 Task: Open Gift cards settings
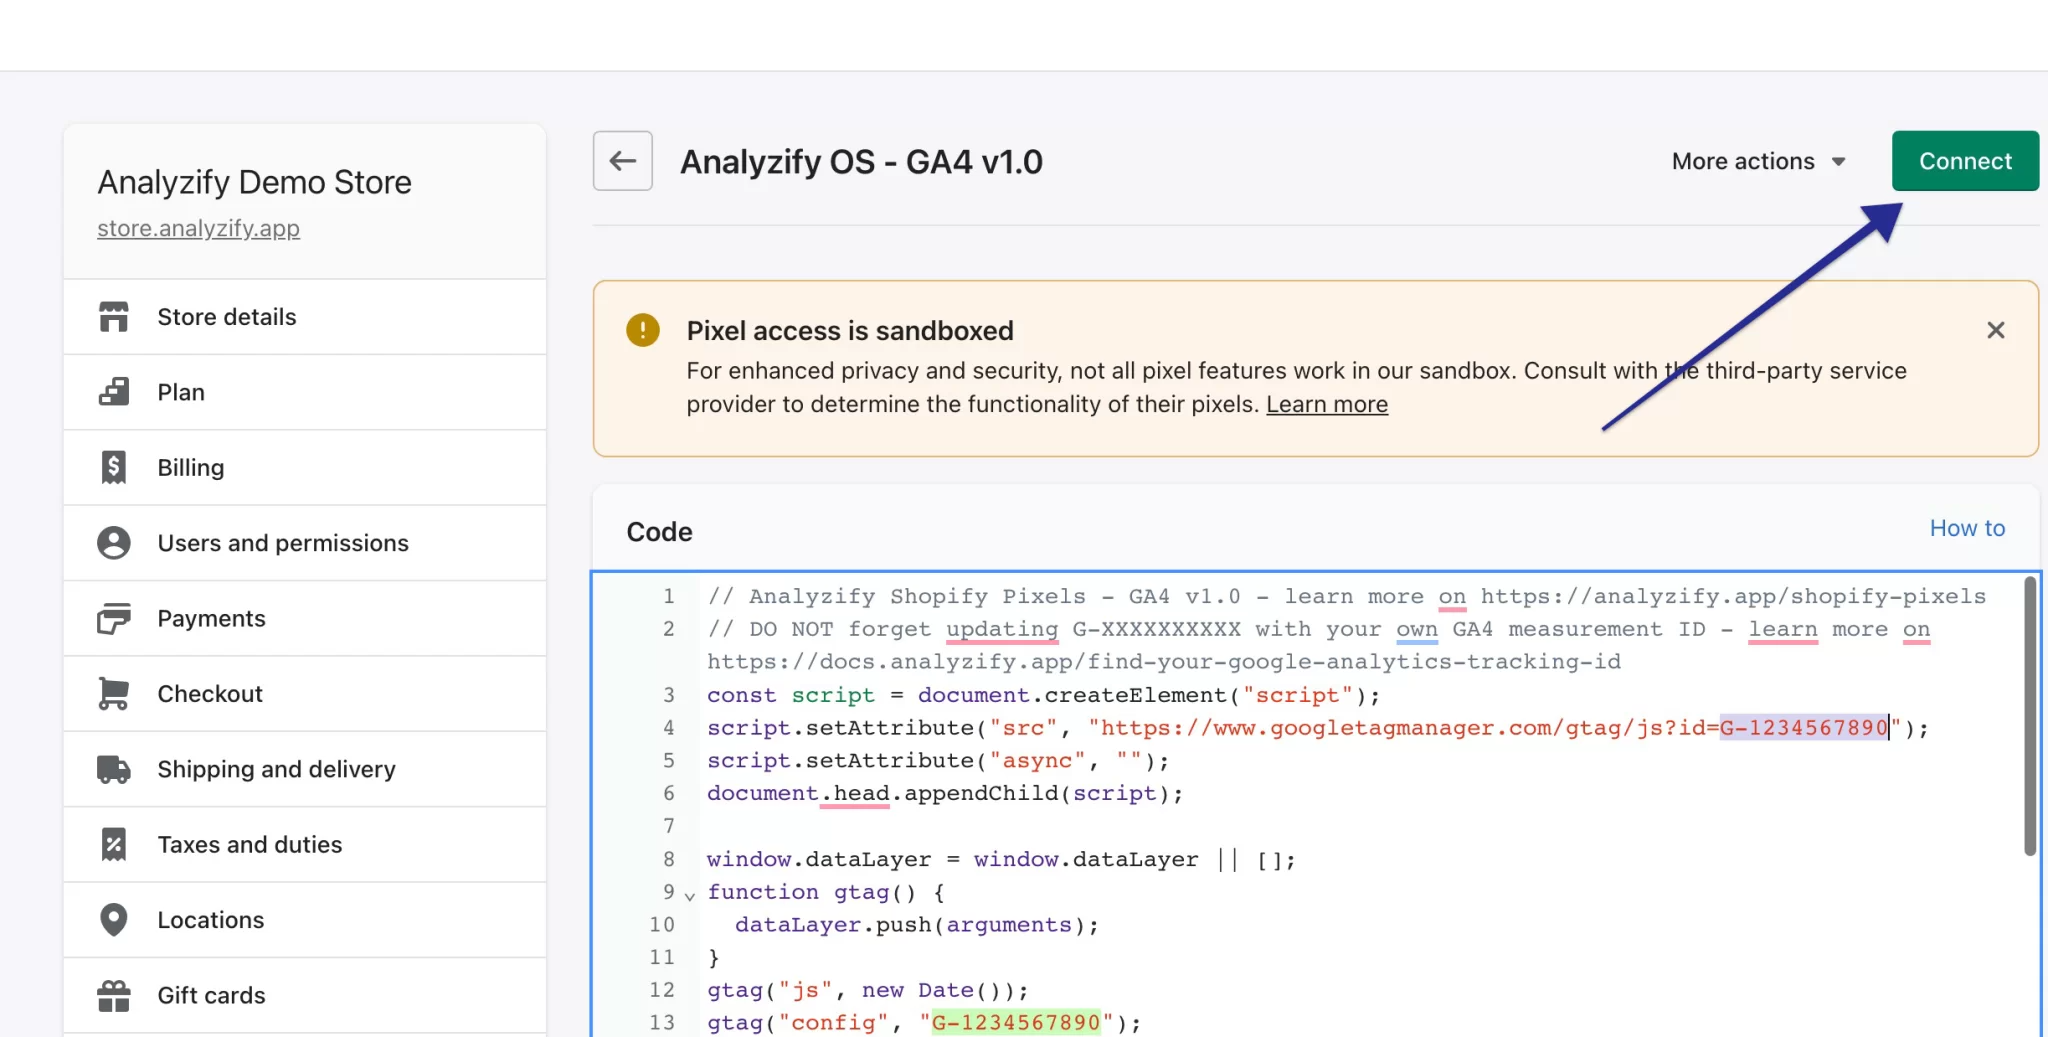click(x=305, y=995)
